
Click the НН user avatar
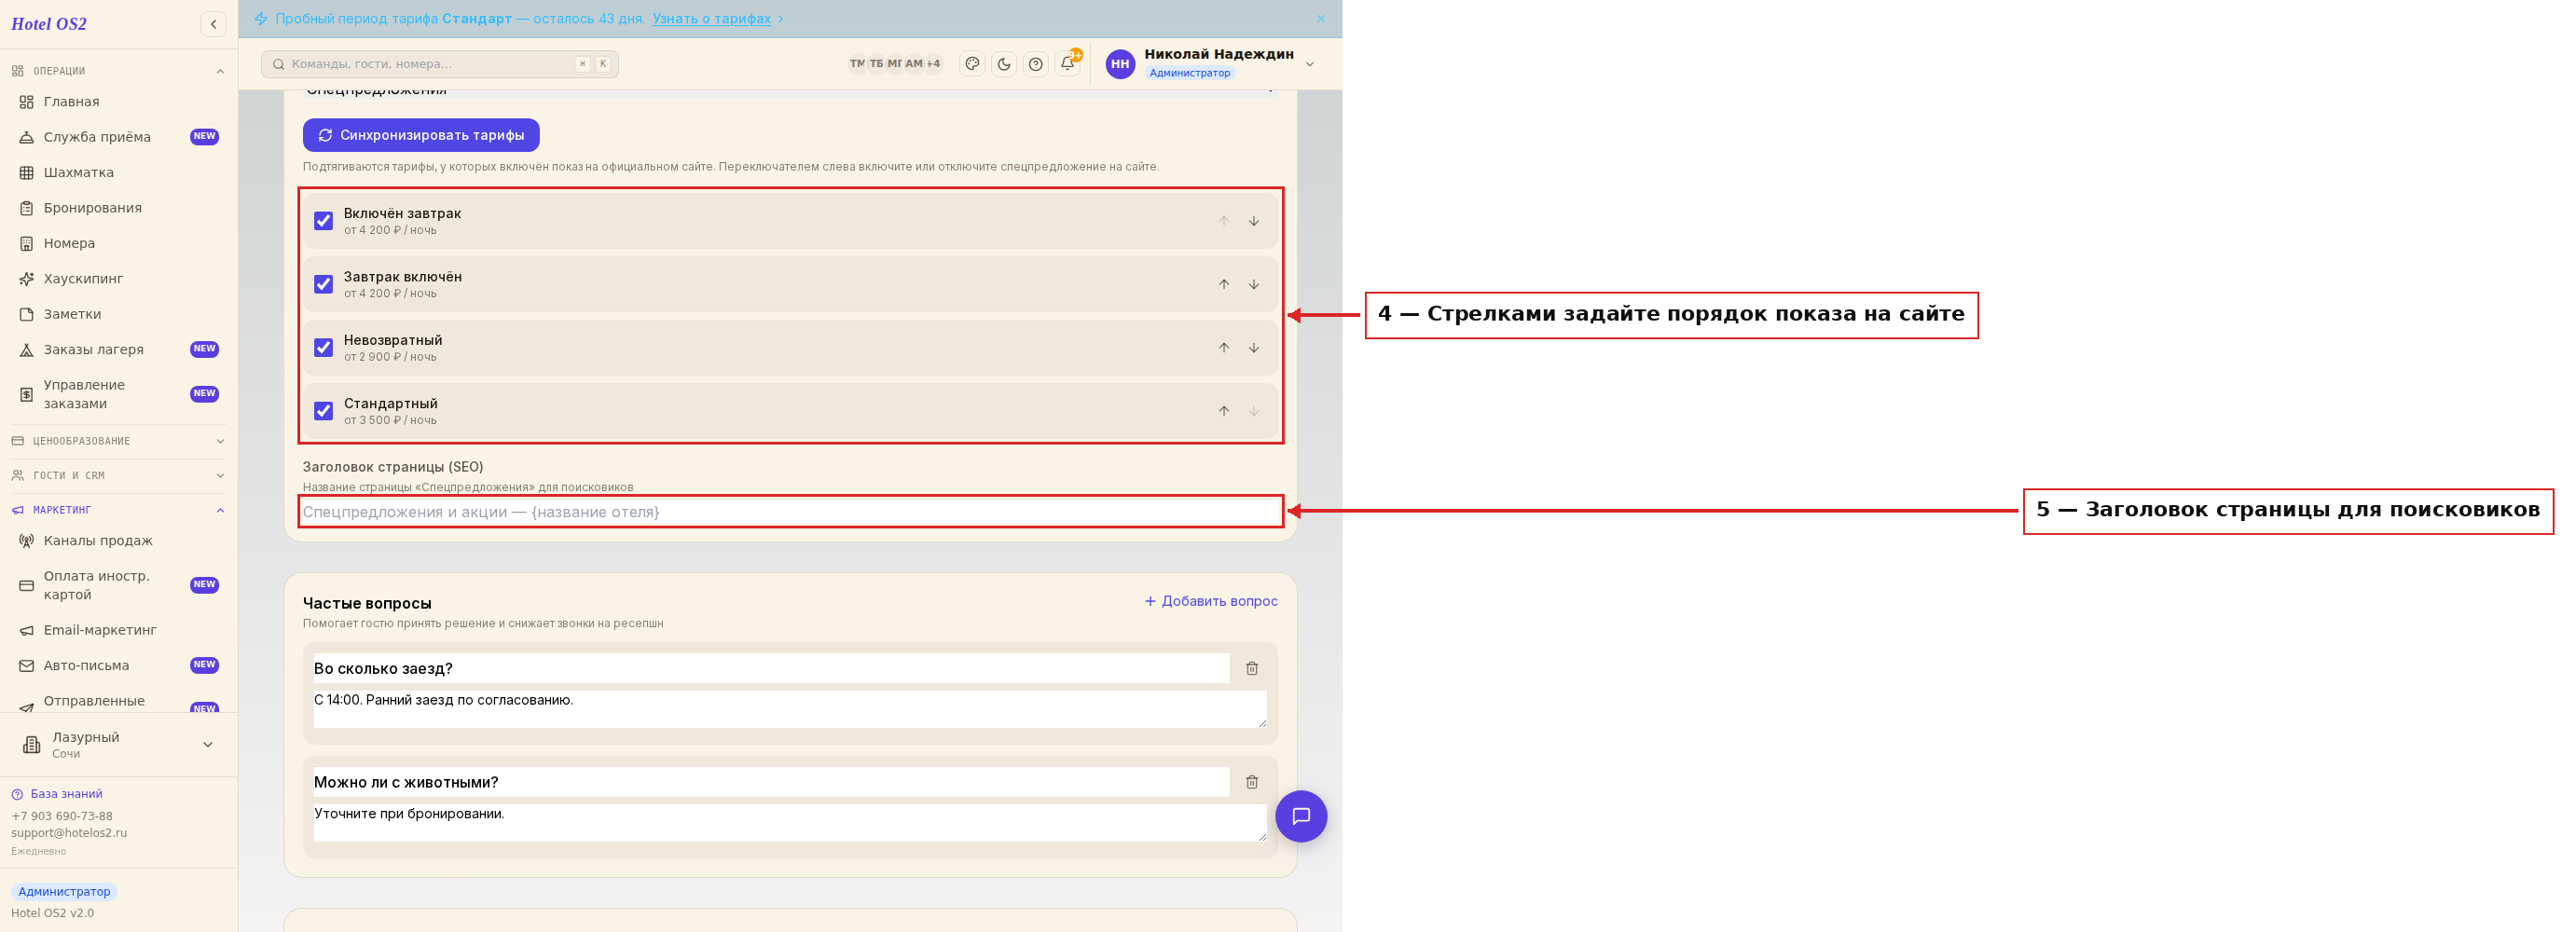pos(1120,64)
